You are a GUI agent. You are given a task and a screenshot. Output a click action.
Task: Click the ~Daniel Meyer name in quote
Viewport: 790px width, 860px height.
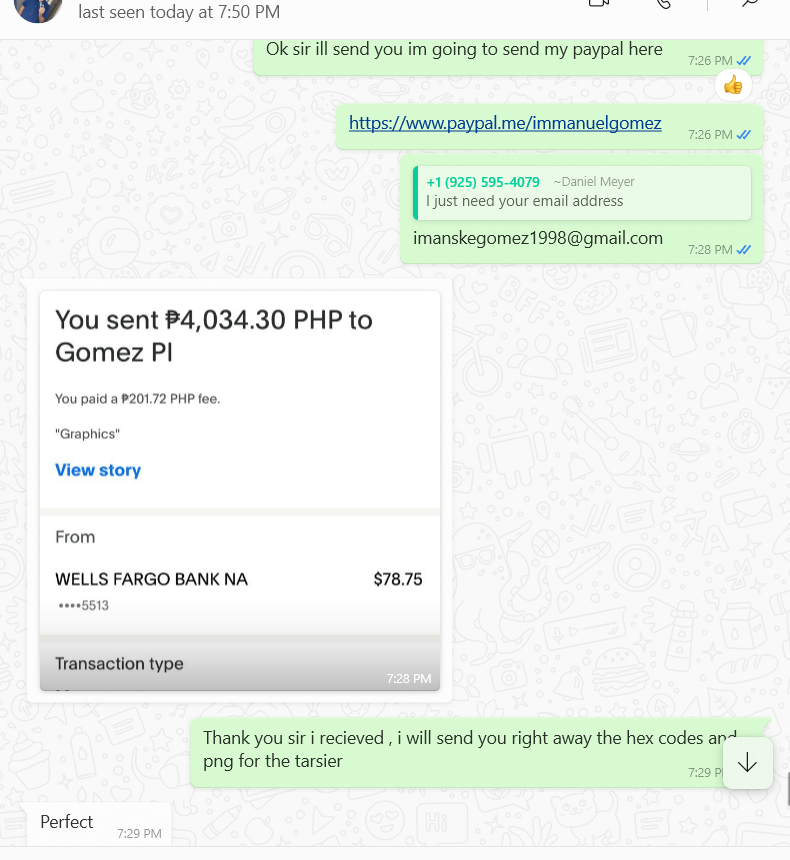(x=594, y=182)
